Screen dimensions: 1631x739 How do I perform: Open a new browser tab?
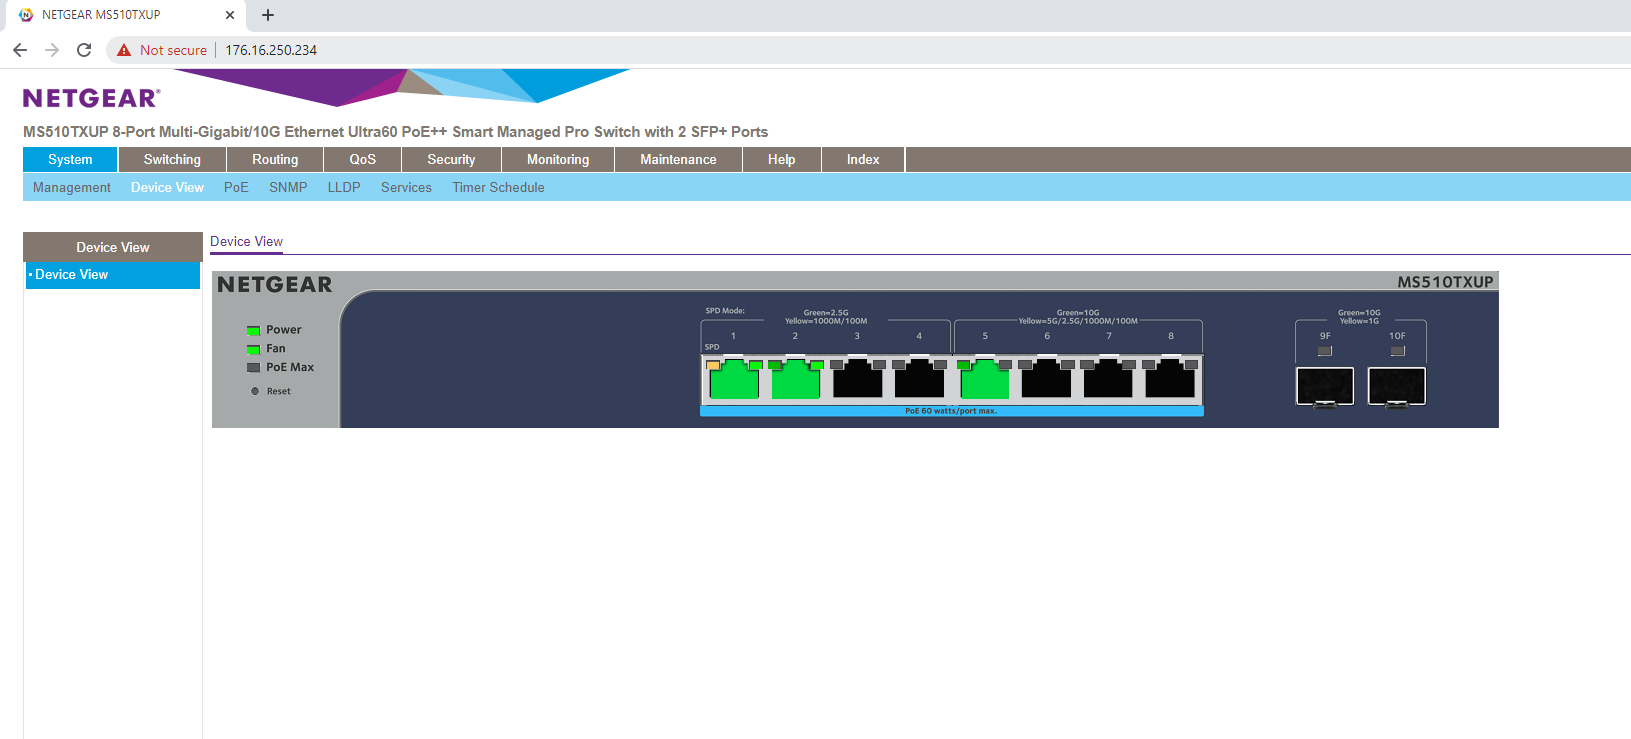268,15
